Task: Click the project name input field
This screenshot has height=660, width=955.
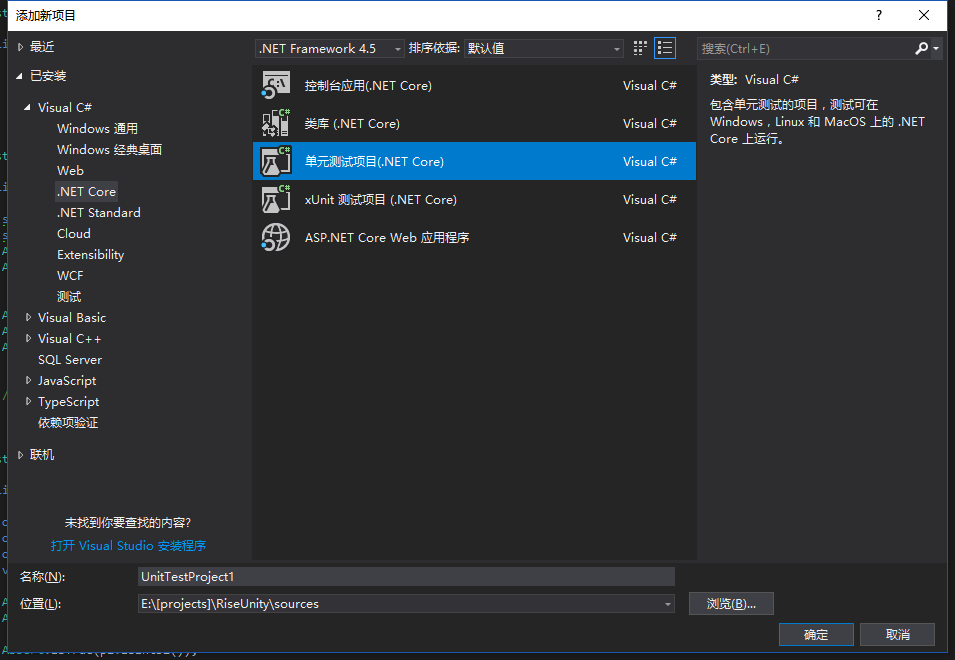Action: pos(406,577)
